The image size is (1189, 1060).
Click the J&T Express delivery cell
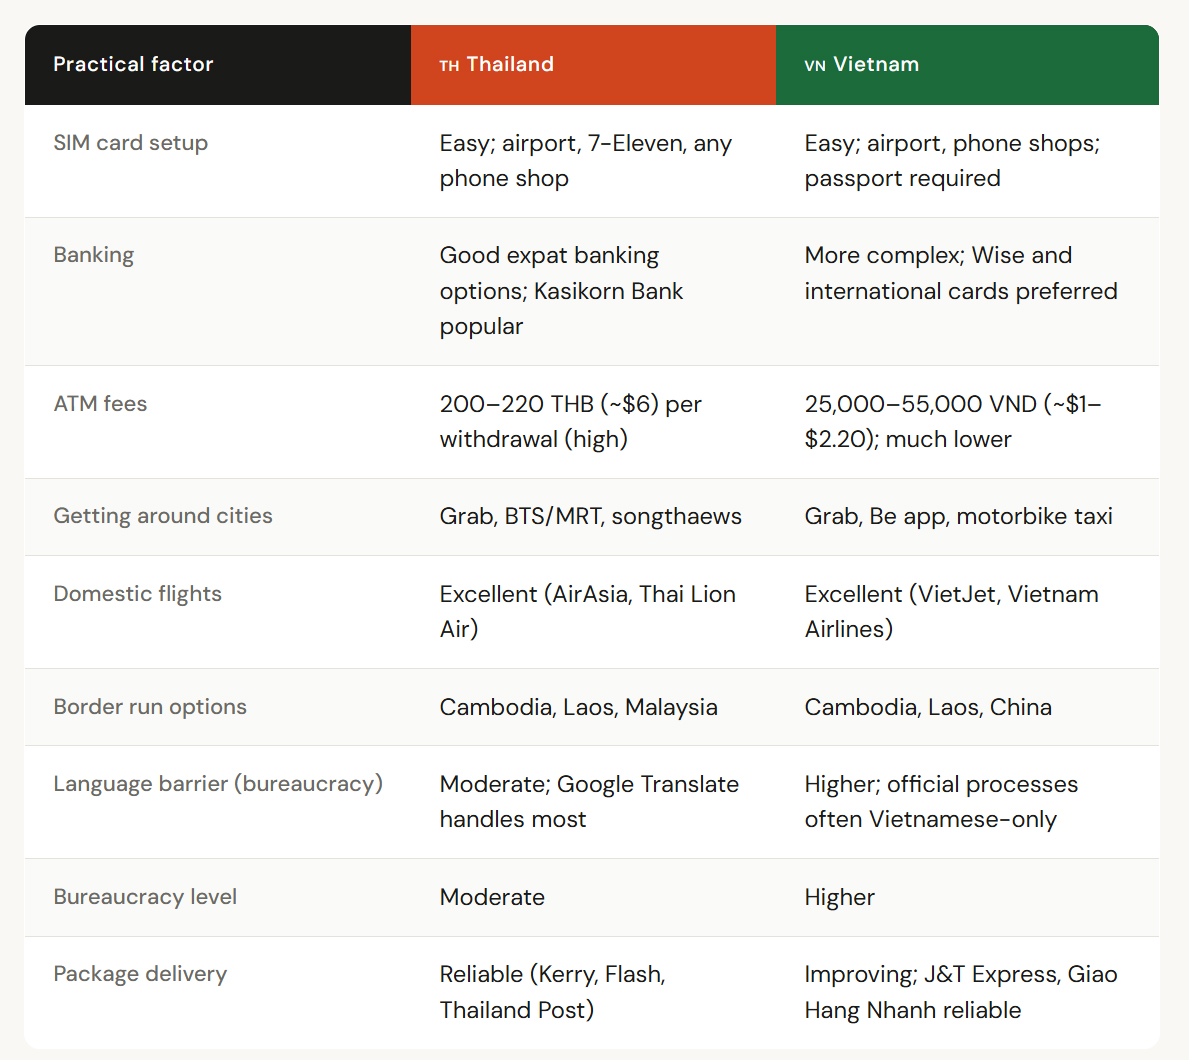point(960,991)
